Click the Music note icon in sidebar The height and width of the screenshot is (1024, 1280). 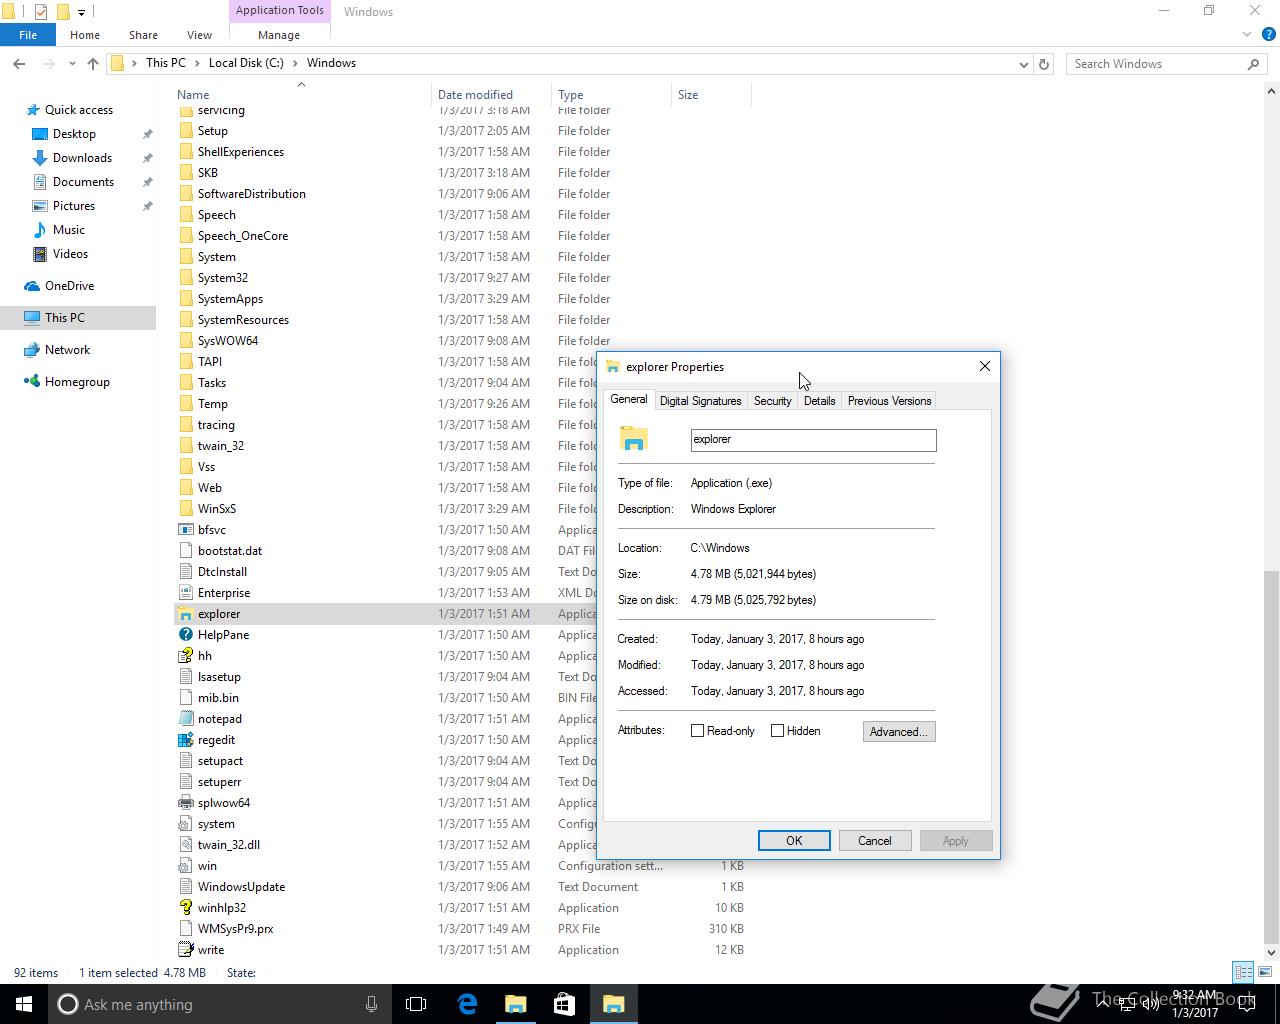(40, 230)
